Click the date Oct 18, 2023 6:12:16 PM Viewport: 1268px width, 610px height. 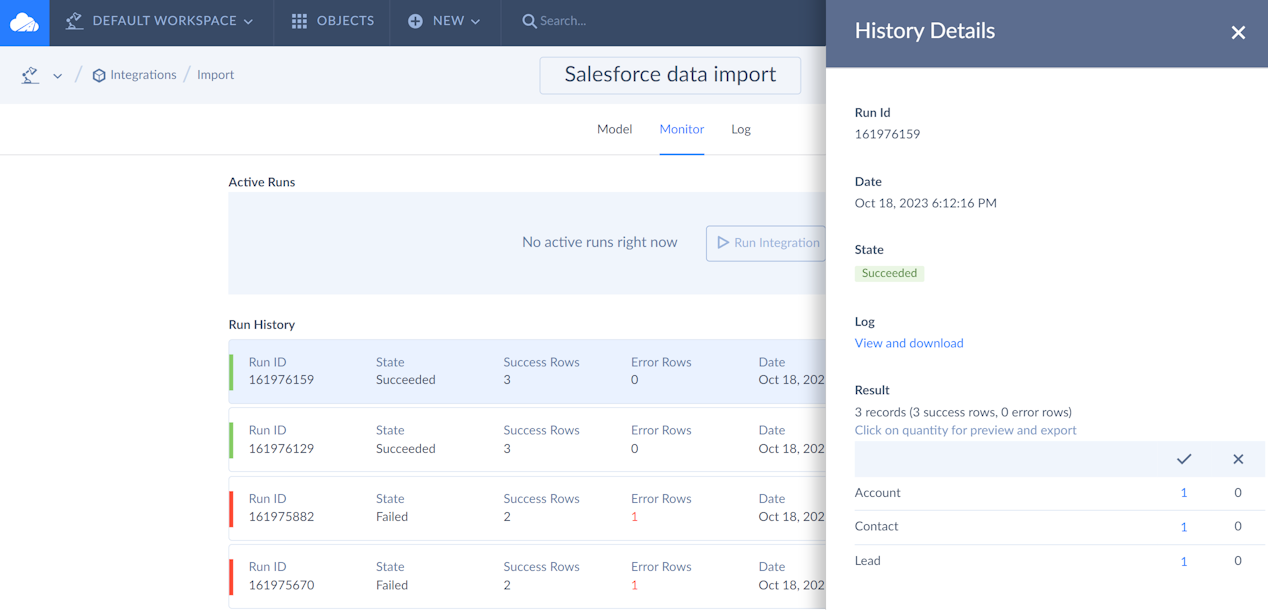926,203
